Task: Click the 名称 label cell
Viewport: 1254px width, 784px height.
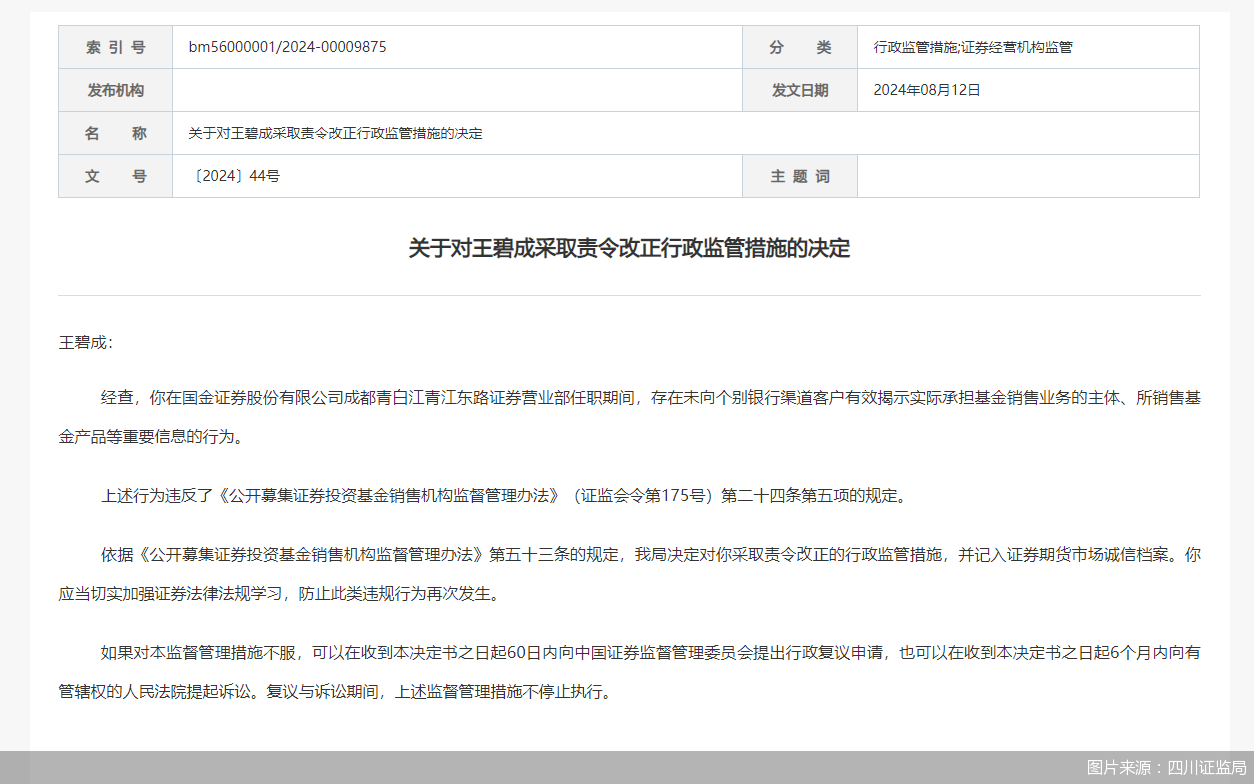Action: [116, 133]
